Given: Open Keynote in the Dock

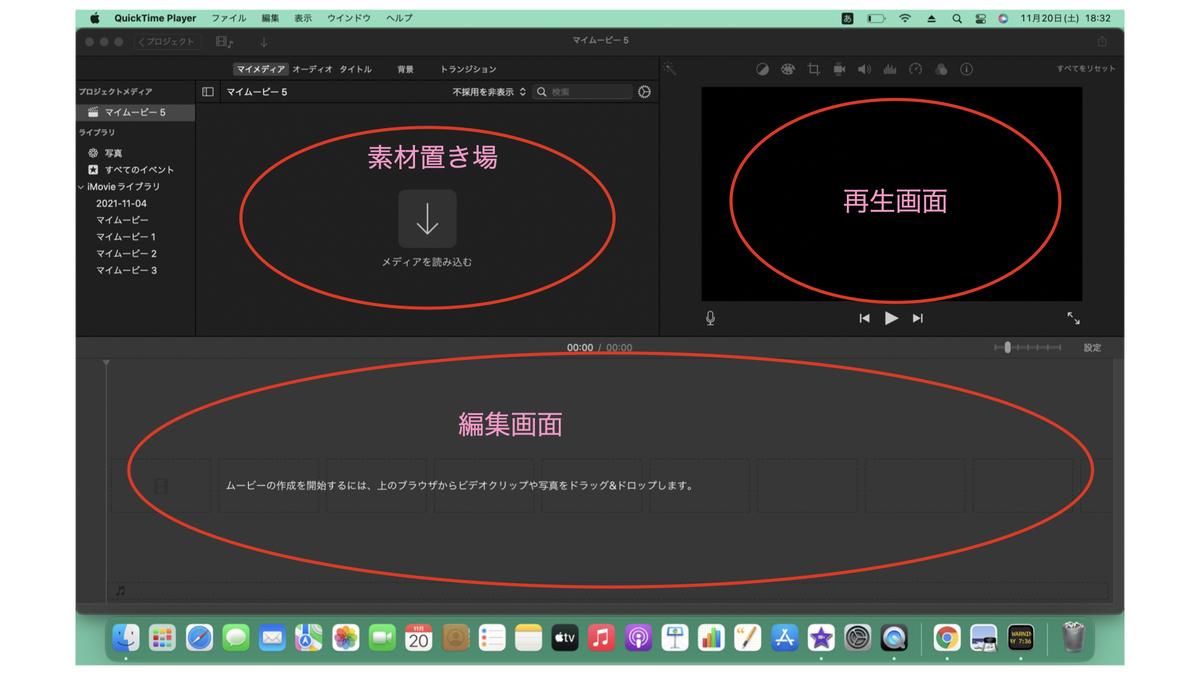Looking at the screenshot, I should click(x=675, y=637).
